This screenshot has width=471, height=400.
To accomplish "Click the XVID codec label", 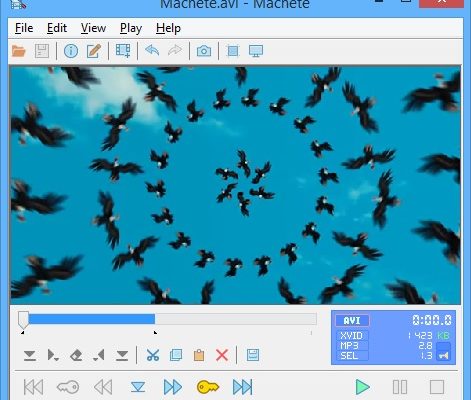I will [351, 336].
